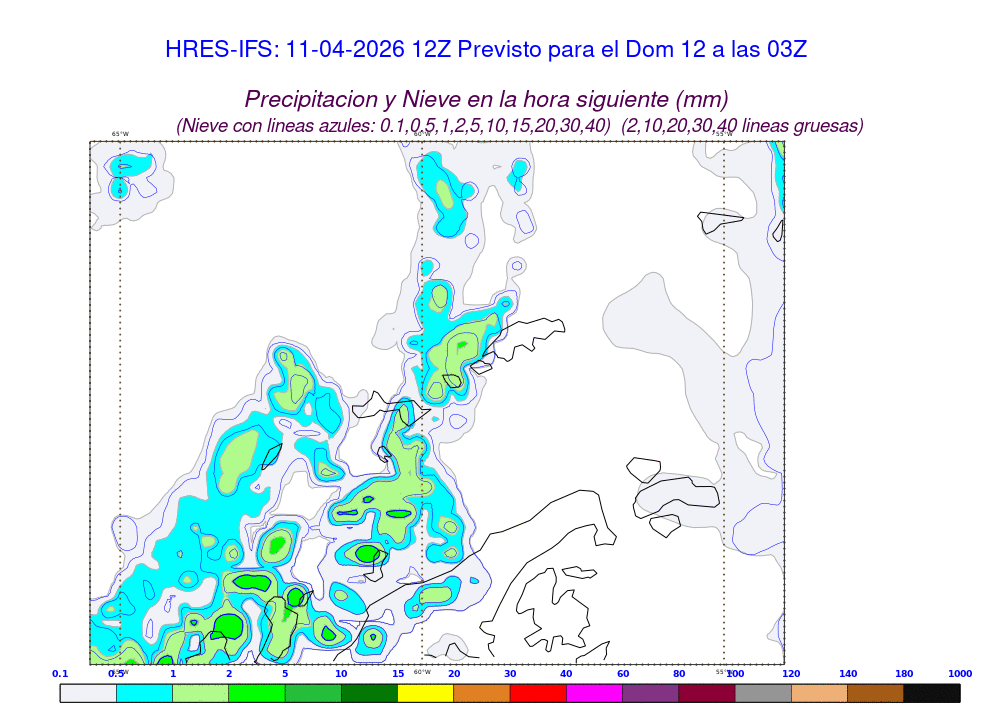This screenshot has height=707, width=1000.
Task: Click the whitish first legend swatch
Action: click(x=88, y=693)
